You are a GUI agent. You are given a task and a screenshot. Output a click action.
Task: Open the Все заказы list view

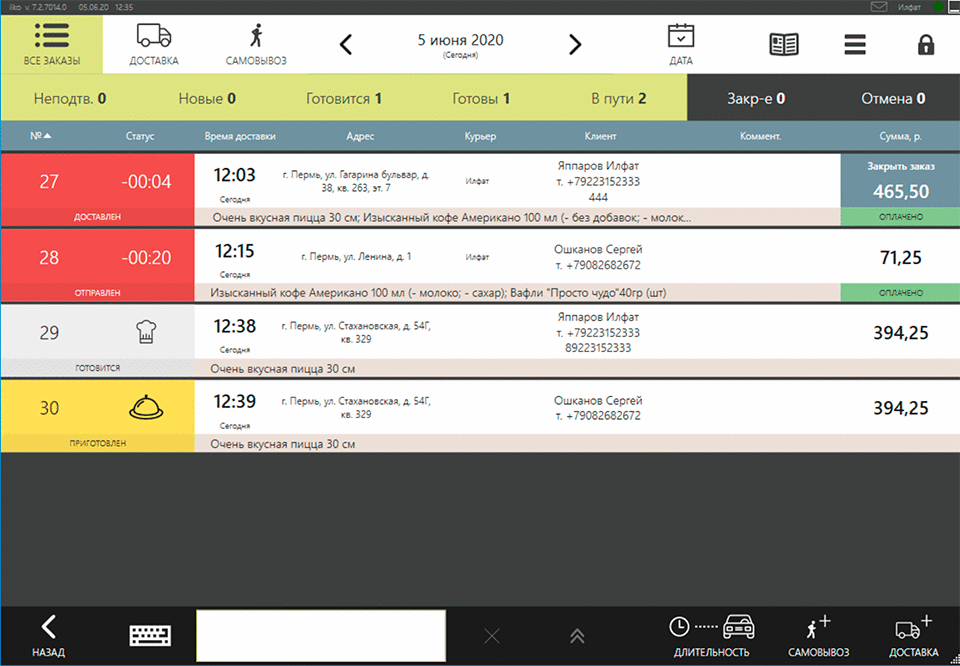pos(50,45)
